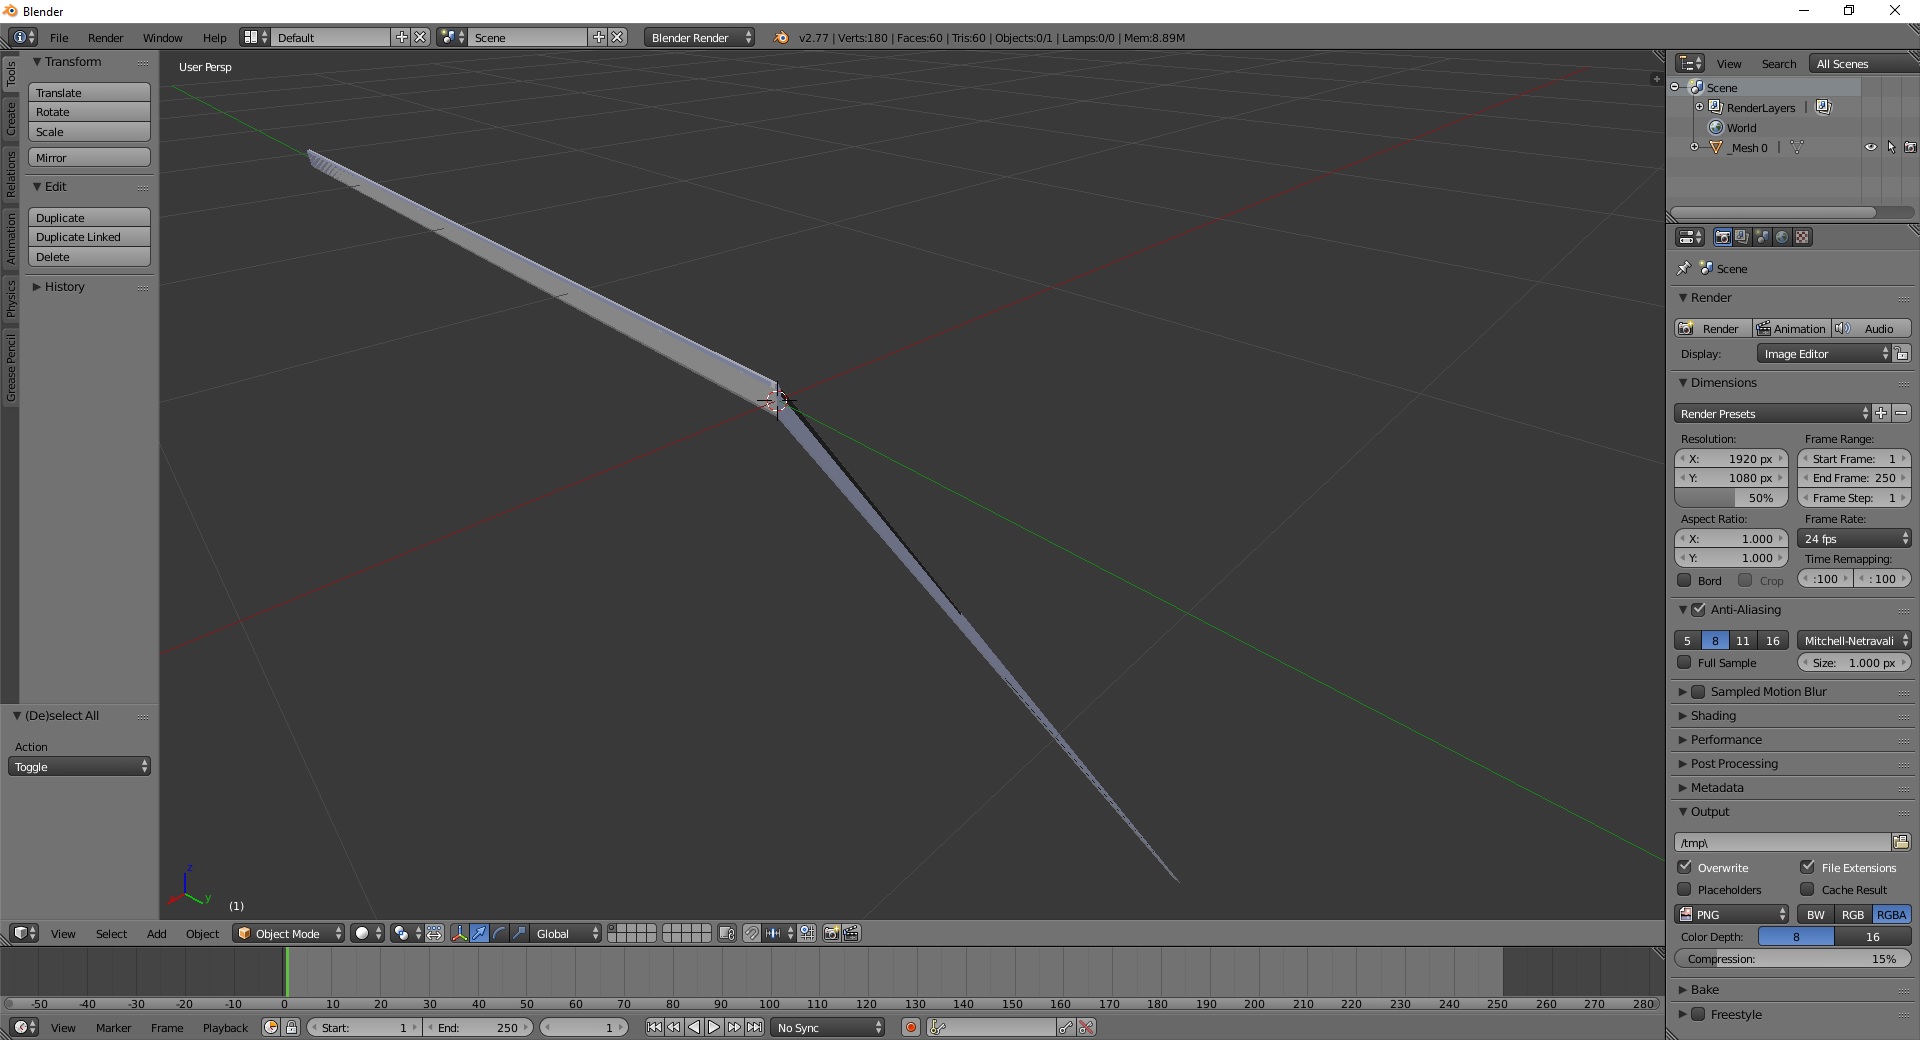Disable the Anti-Aliasing checkbox
The width and height of the screenshot is (1920, 1040).
coord(1698,609)
